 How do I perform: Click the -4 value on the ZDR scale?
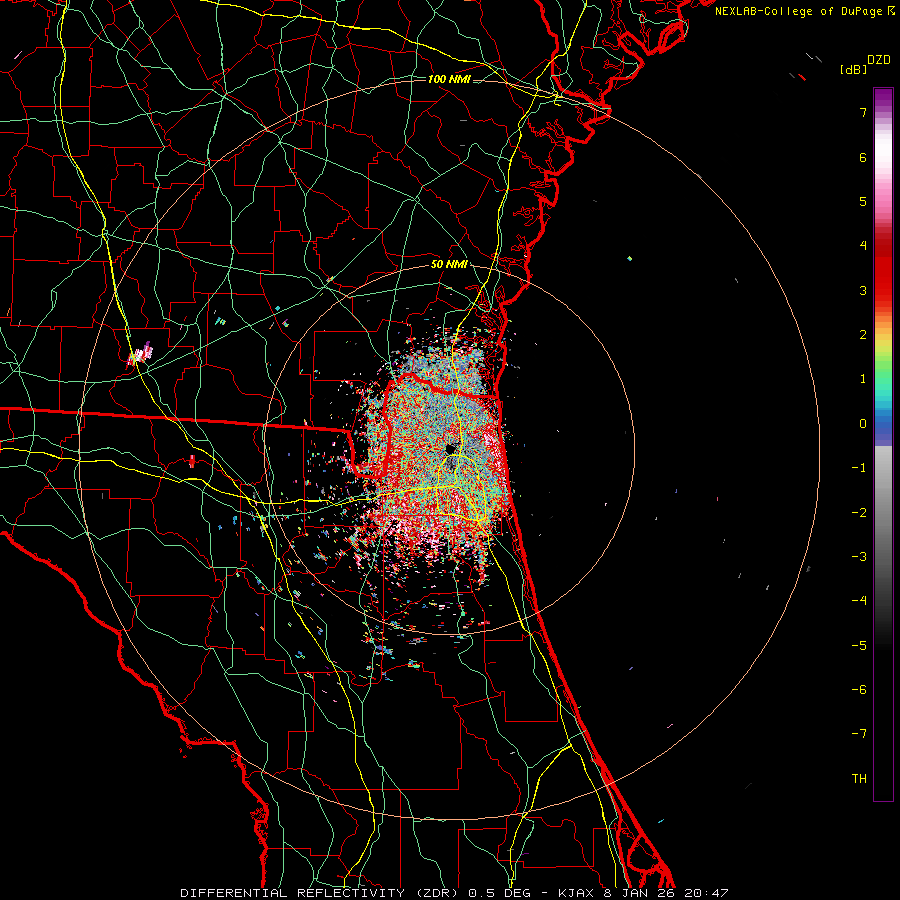pos(859,601)
